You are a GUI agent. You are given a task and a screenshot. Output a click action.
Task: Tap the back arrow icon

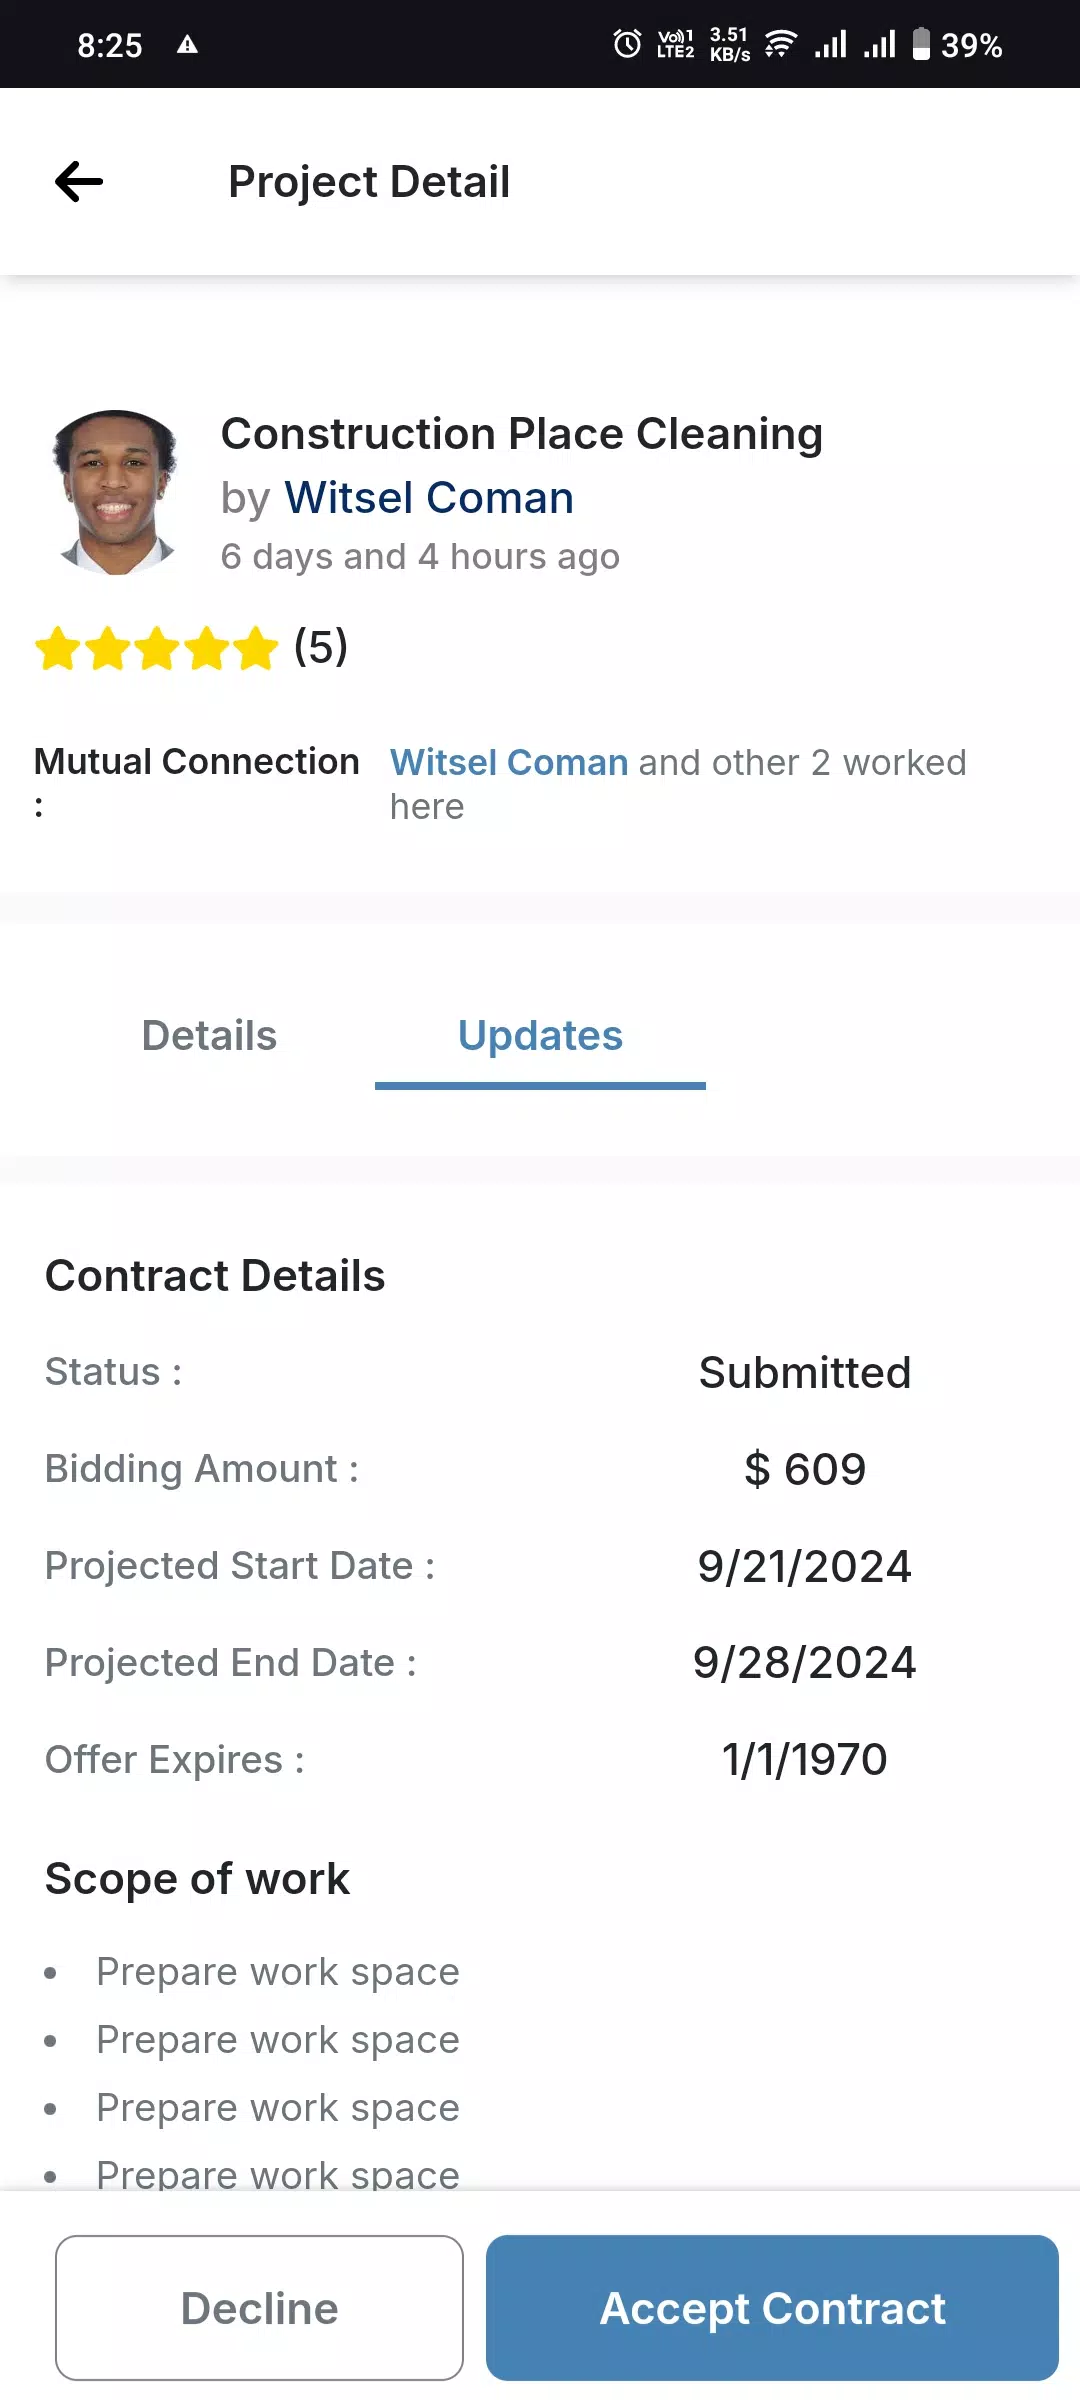click(x=79, y=182)
